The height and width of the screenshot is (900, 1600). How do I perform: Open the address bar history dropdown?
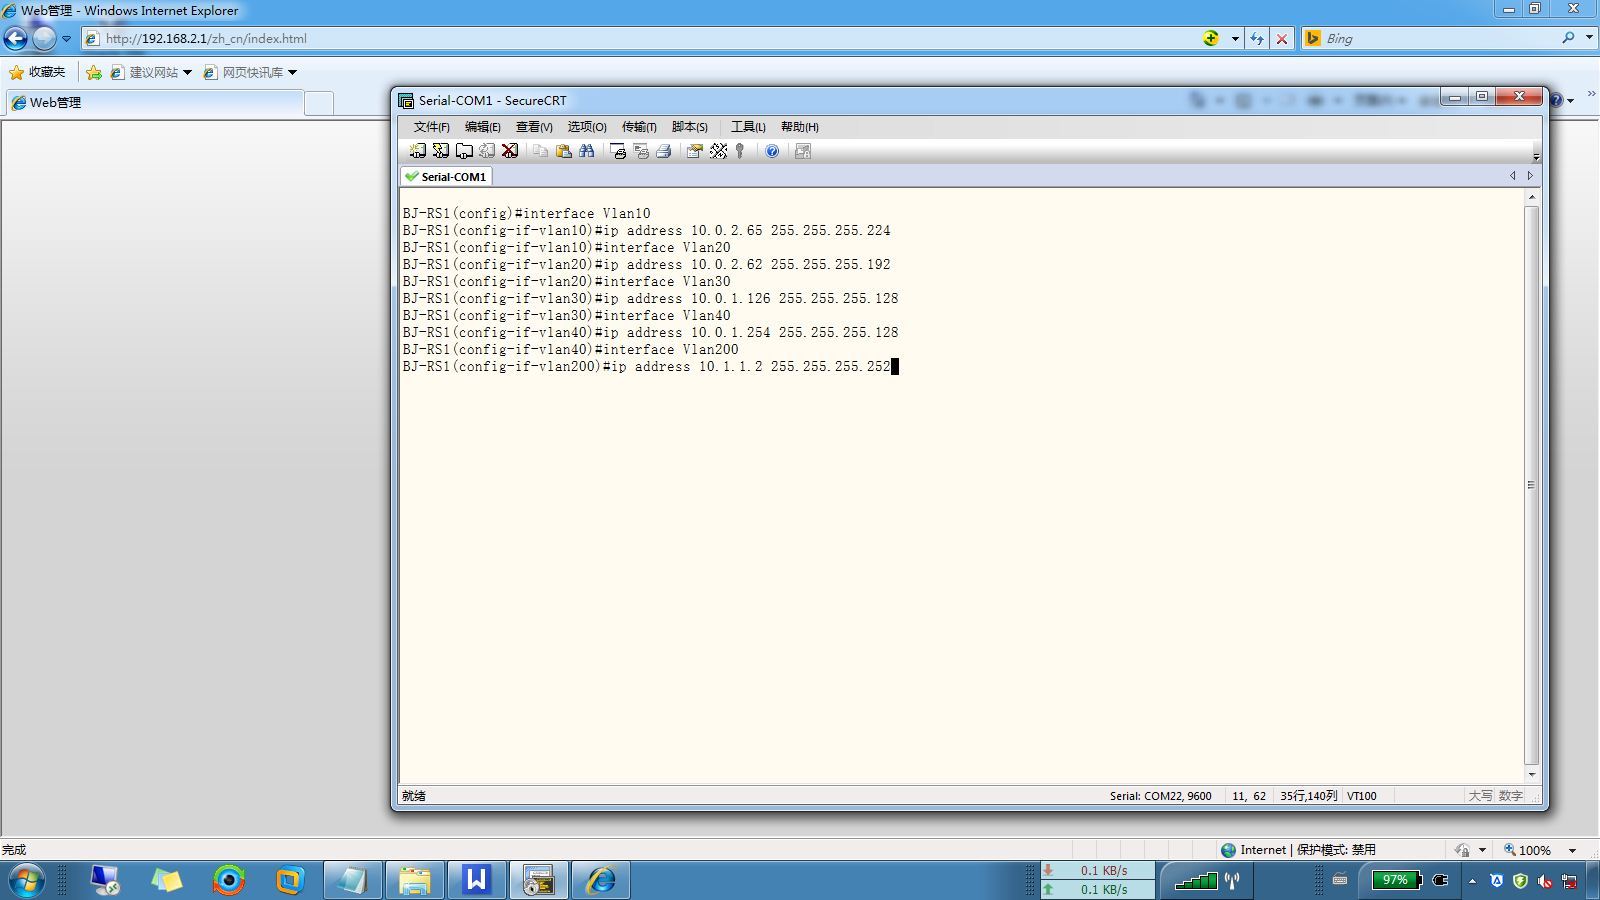click(x=1235, y=39)
